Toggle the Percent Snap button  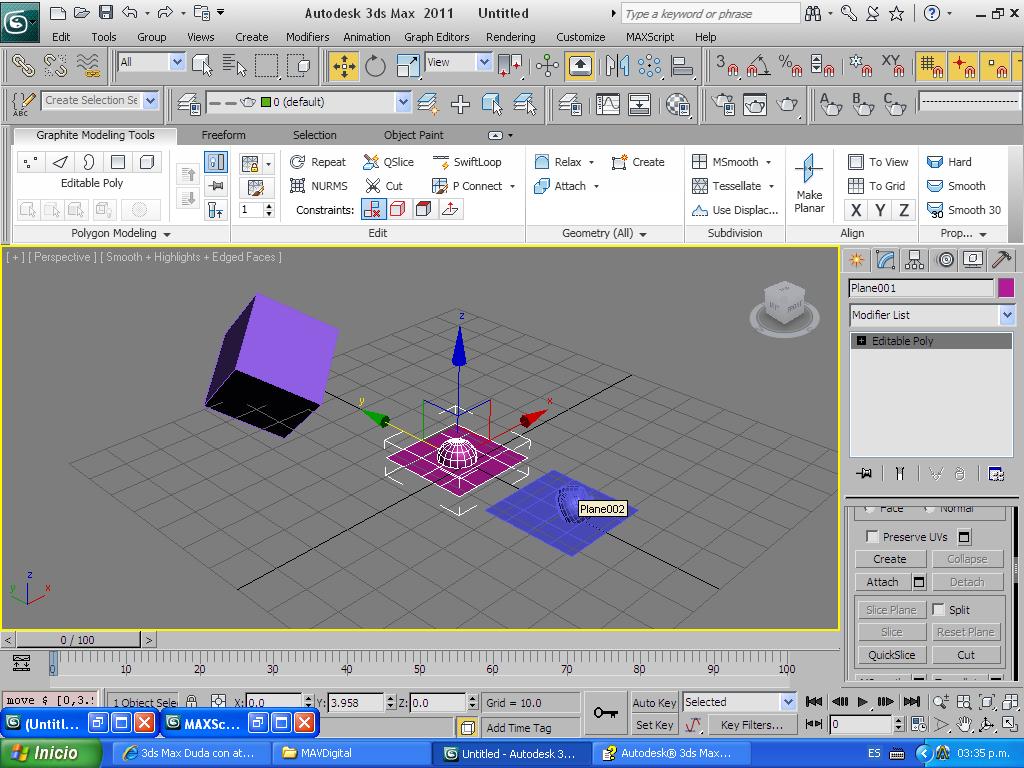[x=790, y=65]
